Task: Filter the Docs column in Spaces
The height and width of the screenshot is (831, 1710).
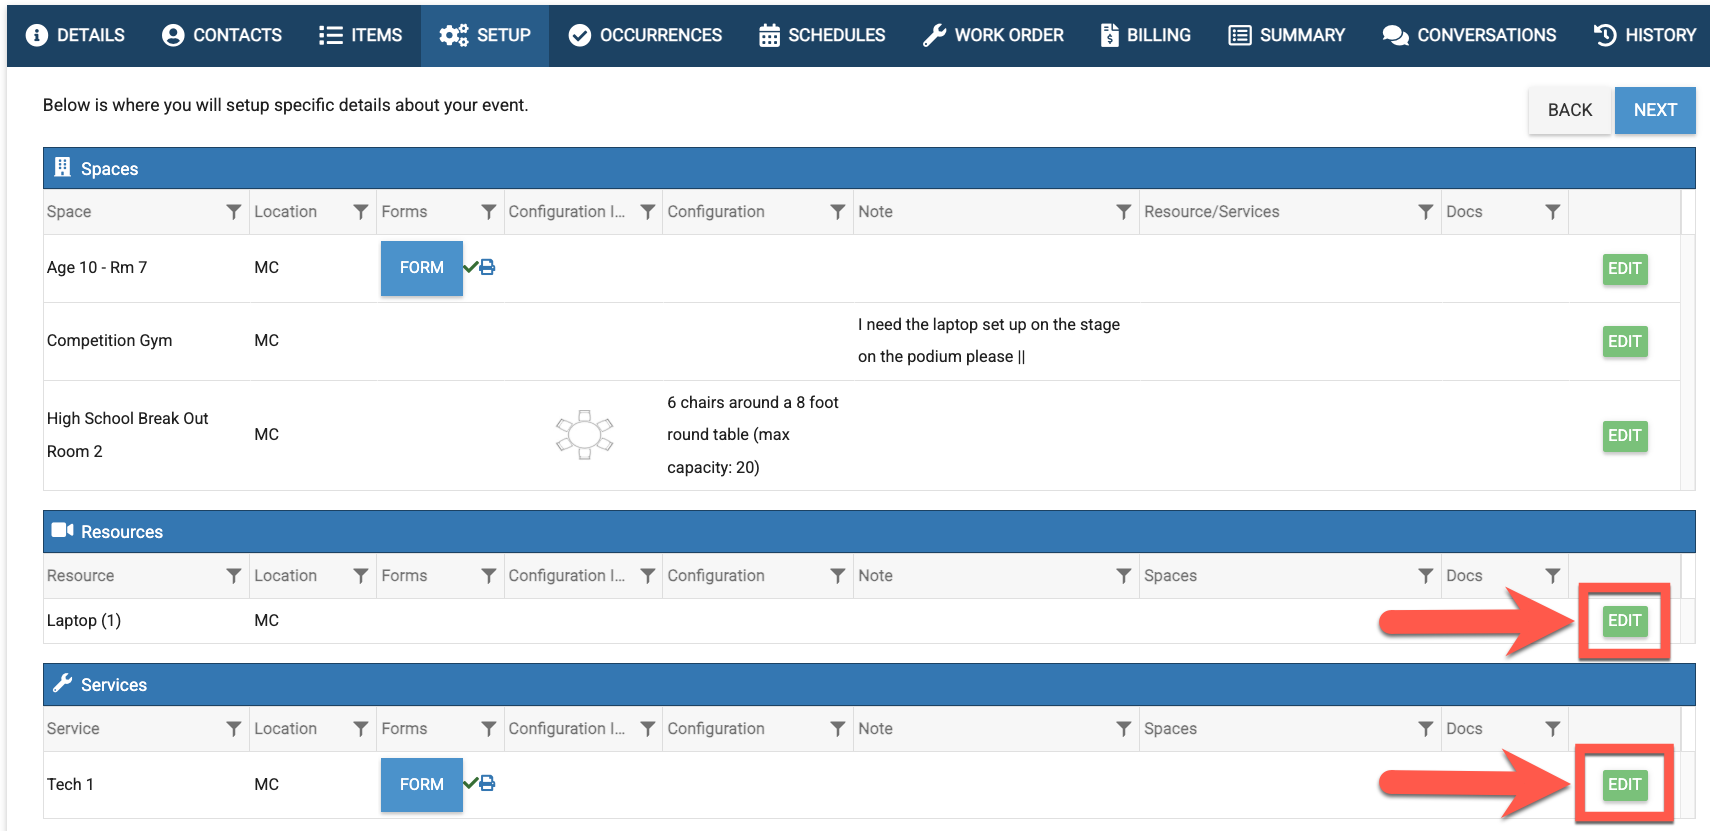Action: [1553, 212]
